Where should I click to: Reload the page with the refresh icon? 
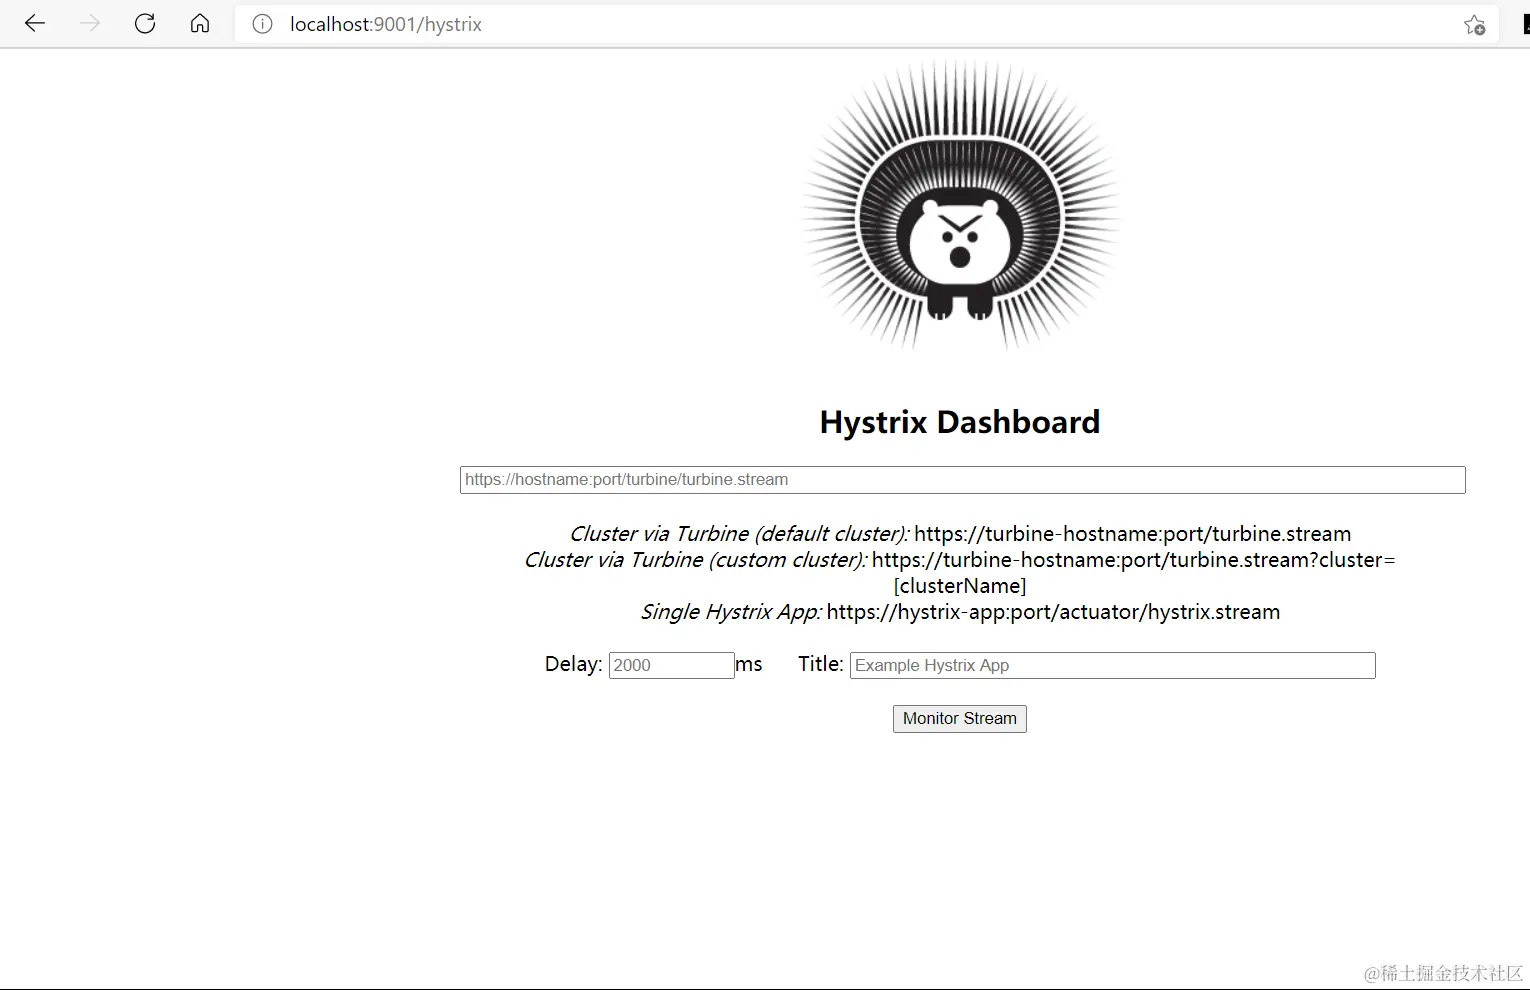(145, 24)
